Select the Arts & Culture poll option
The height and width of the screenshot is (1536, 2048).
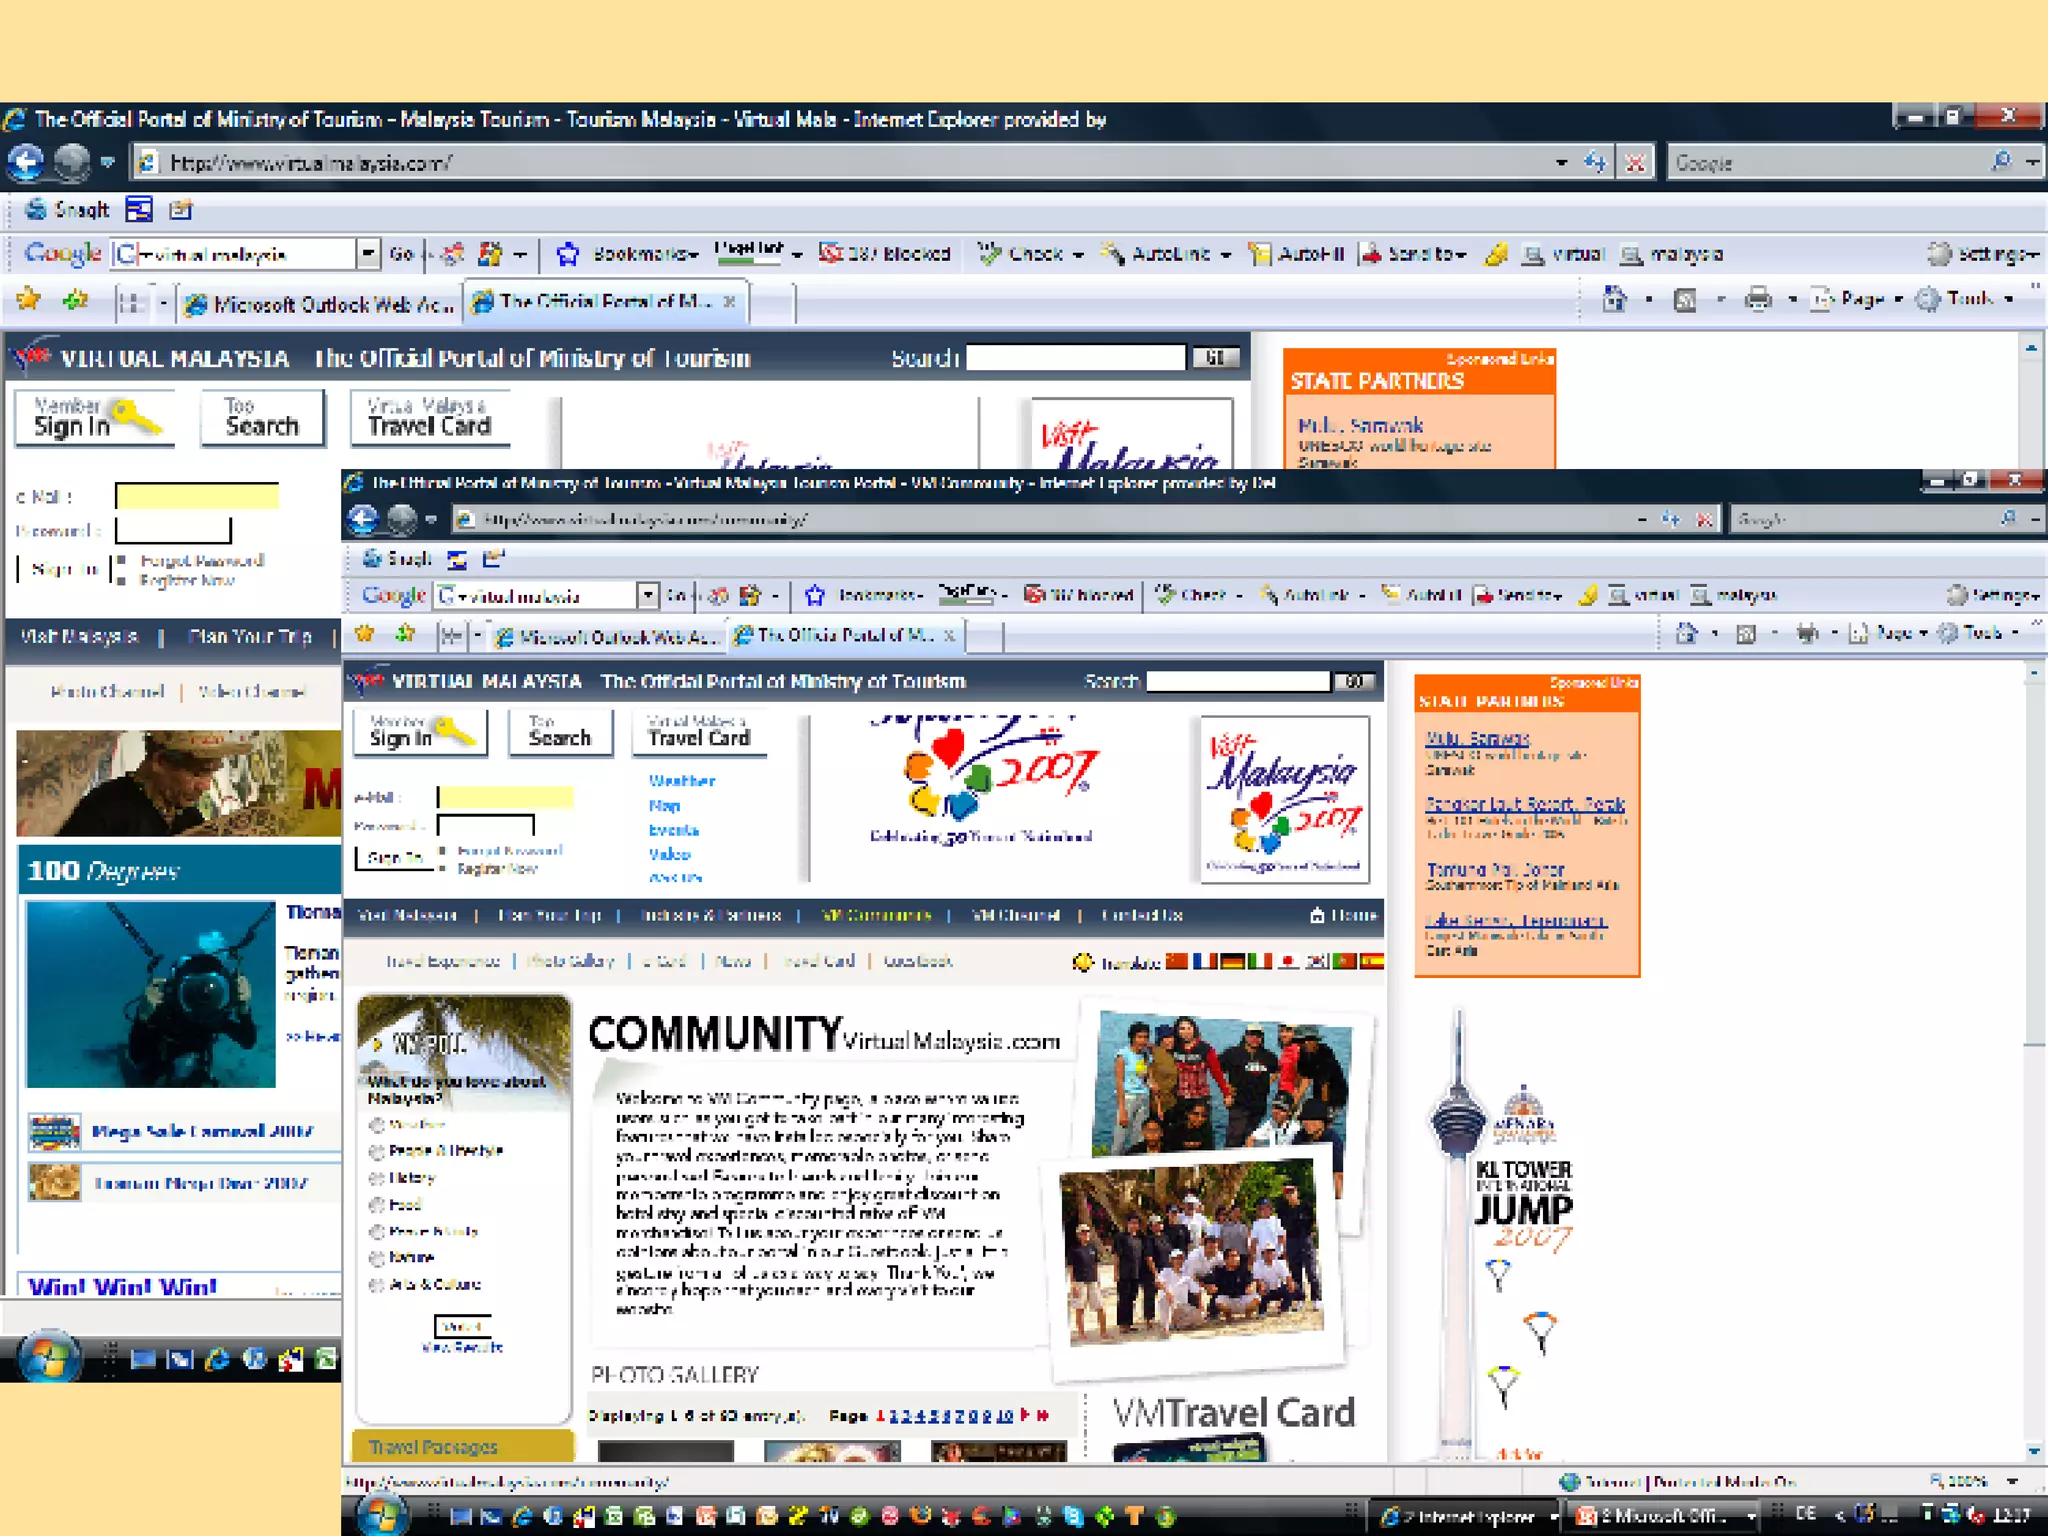click(377, 1285)
